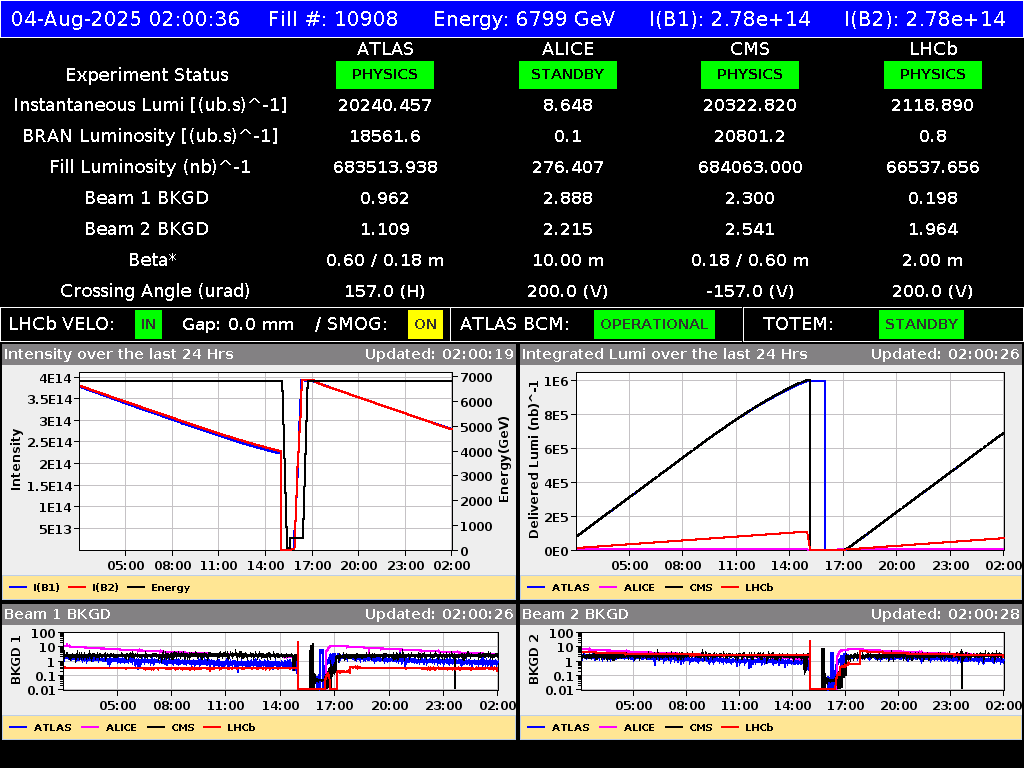
Task: Click CMS Beta* value 0.18 / 0.60 m
Action: pyautogui.click(x=750, y=261)
